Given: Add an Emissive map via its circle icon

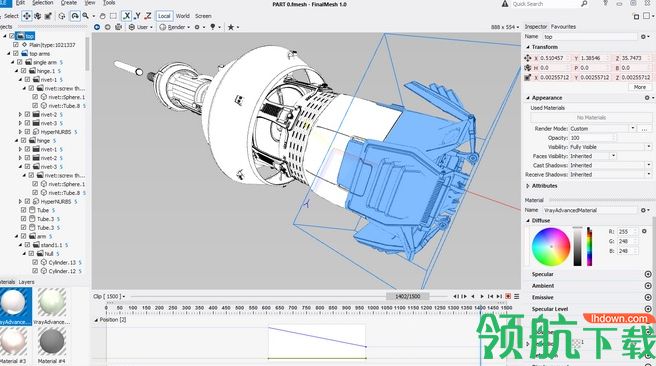Looking at the screenshot, I should pos(648,297).
